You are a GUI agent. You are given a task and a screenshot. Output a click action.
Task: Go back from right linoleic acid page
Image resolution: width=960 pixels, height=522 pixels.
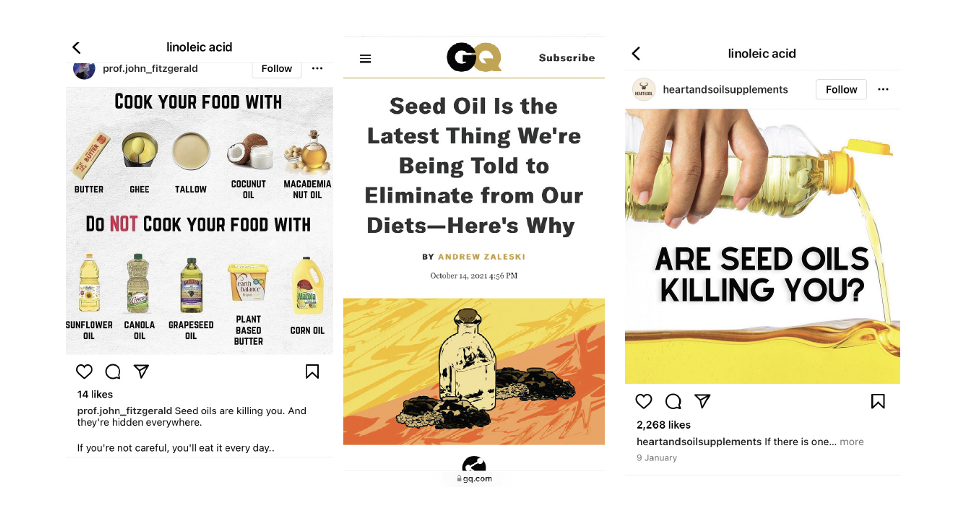[x=636, y=53]
